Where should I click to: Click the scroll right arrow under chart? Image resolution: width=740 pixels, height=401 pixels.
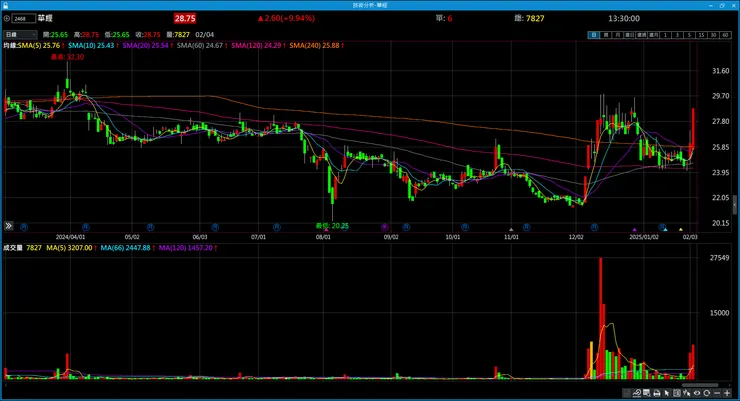click(x=730, y=385)
